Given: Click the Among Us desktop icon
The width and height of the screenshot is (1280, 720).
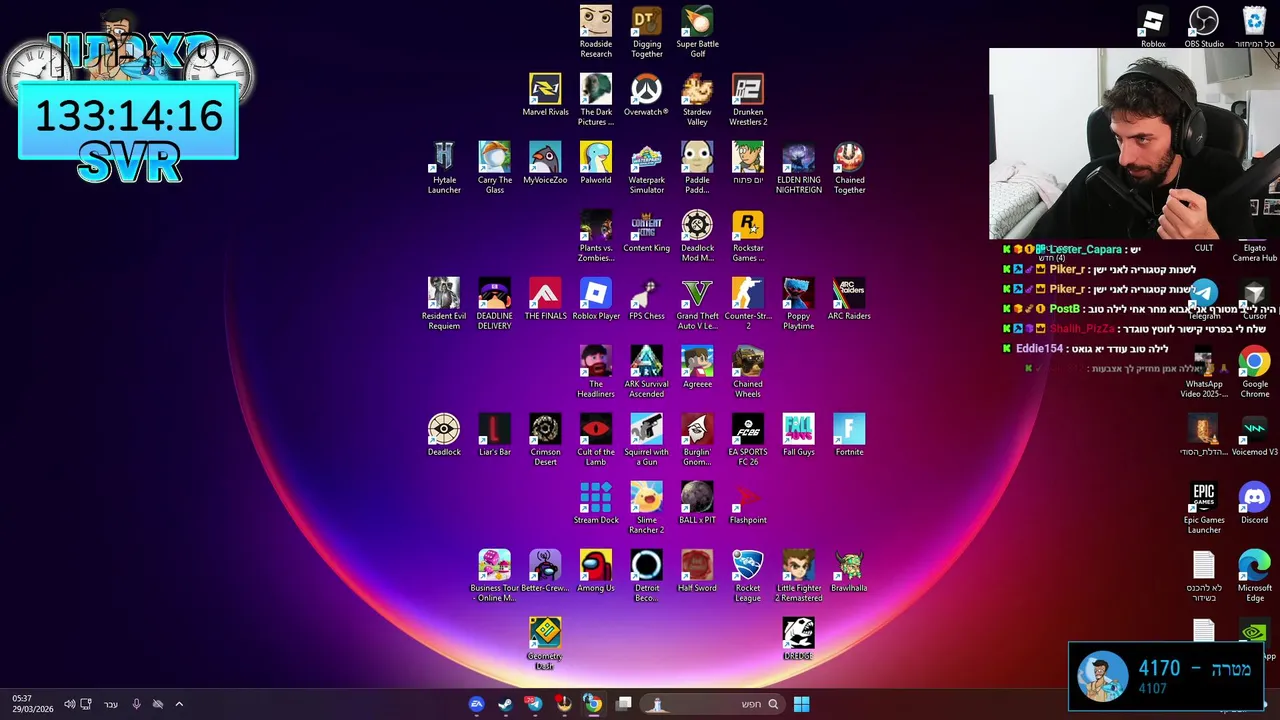Looking at the screenshot, I should click(596, 571).
